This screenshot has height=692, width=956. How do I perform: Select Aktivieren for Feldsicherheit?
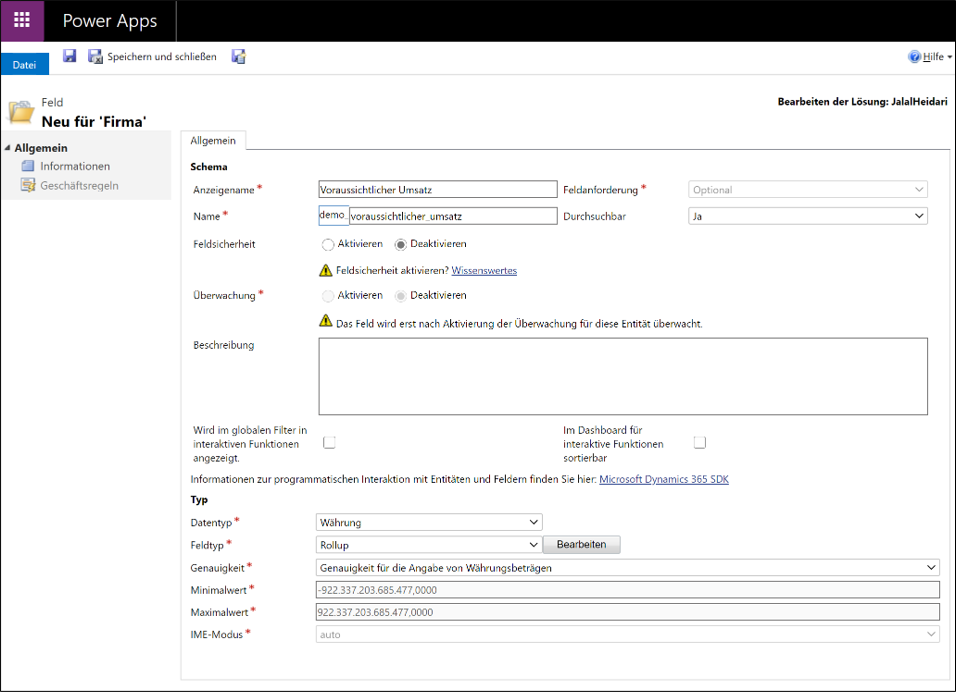pyautogui.click(x=328, y=244)
